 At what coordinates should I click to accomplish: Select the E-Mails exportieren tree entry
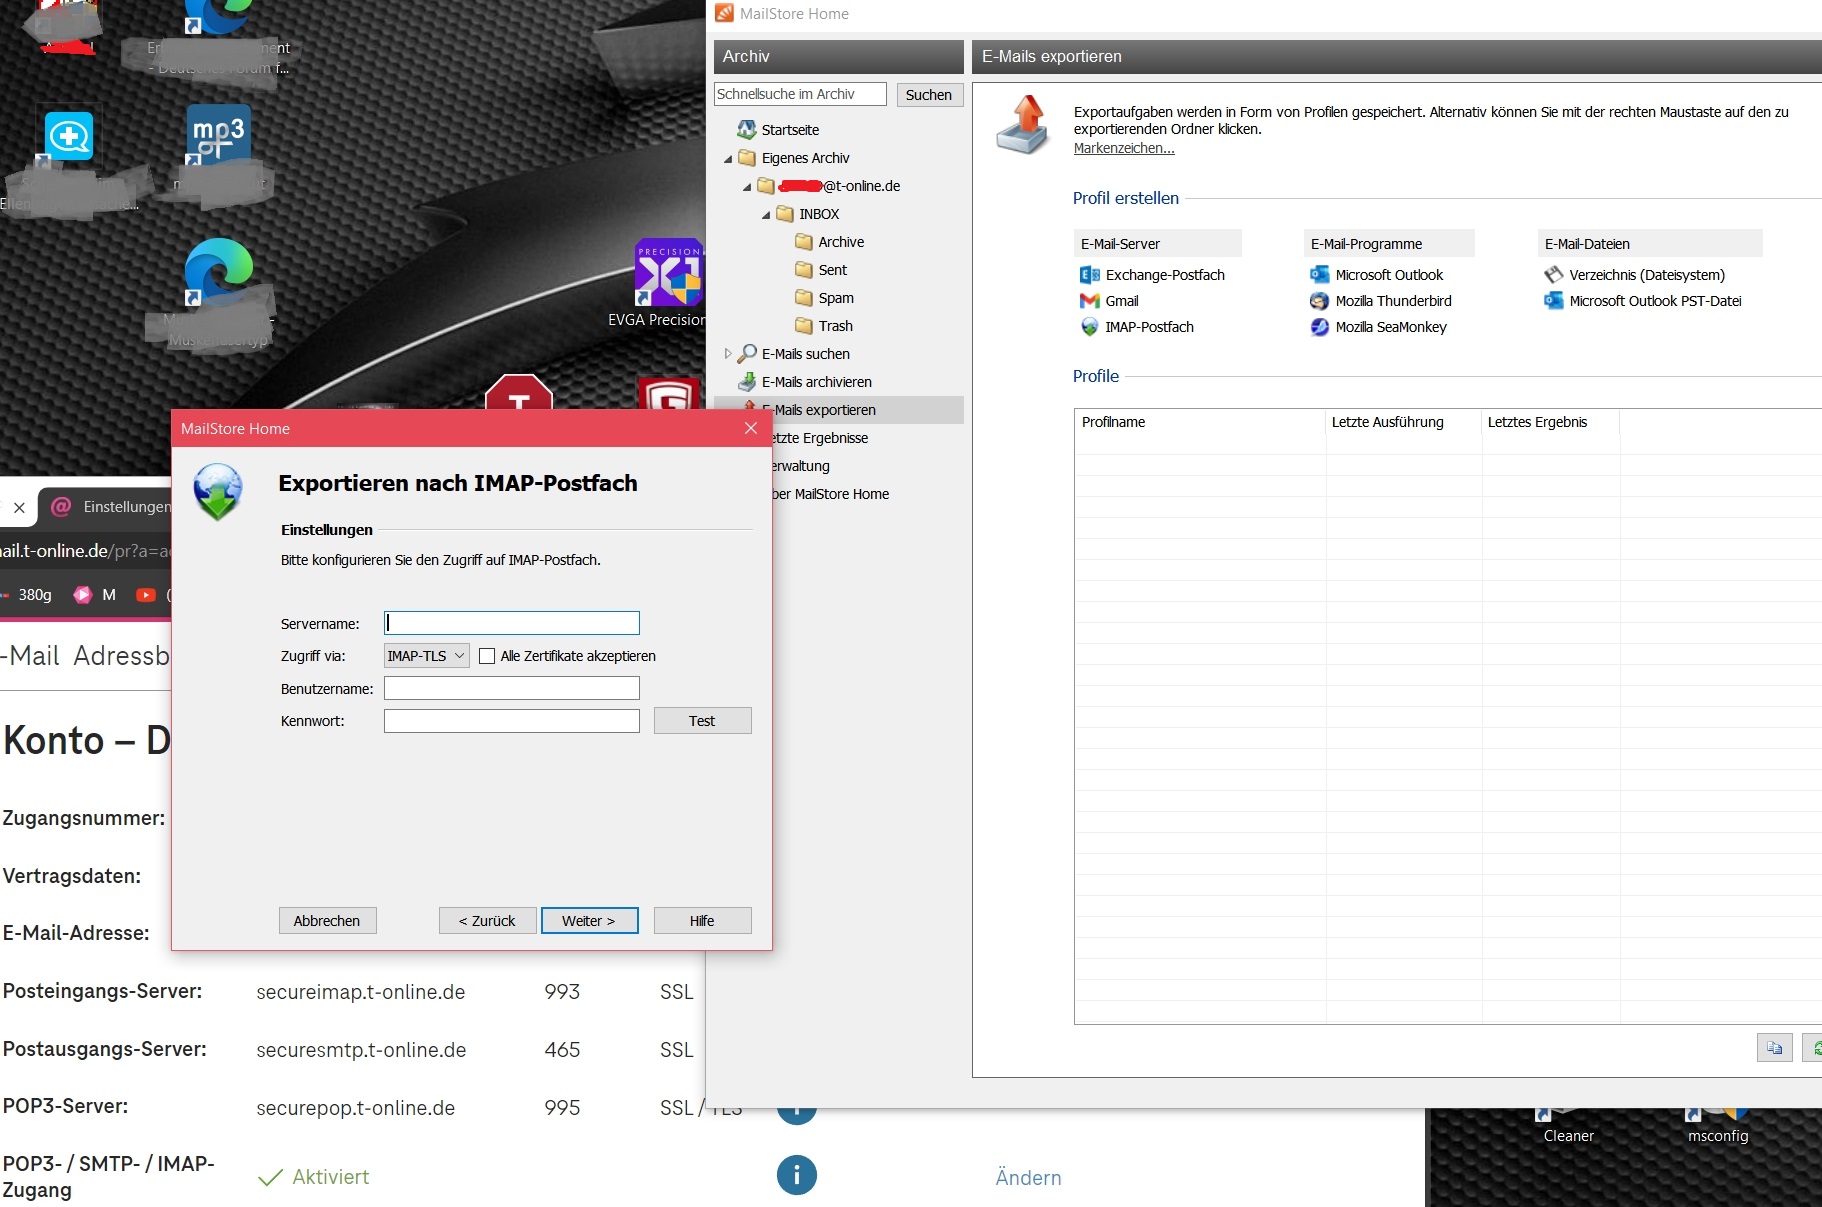(839, 410)
